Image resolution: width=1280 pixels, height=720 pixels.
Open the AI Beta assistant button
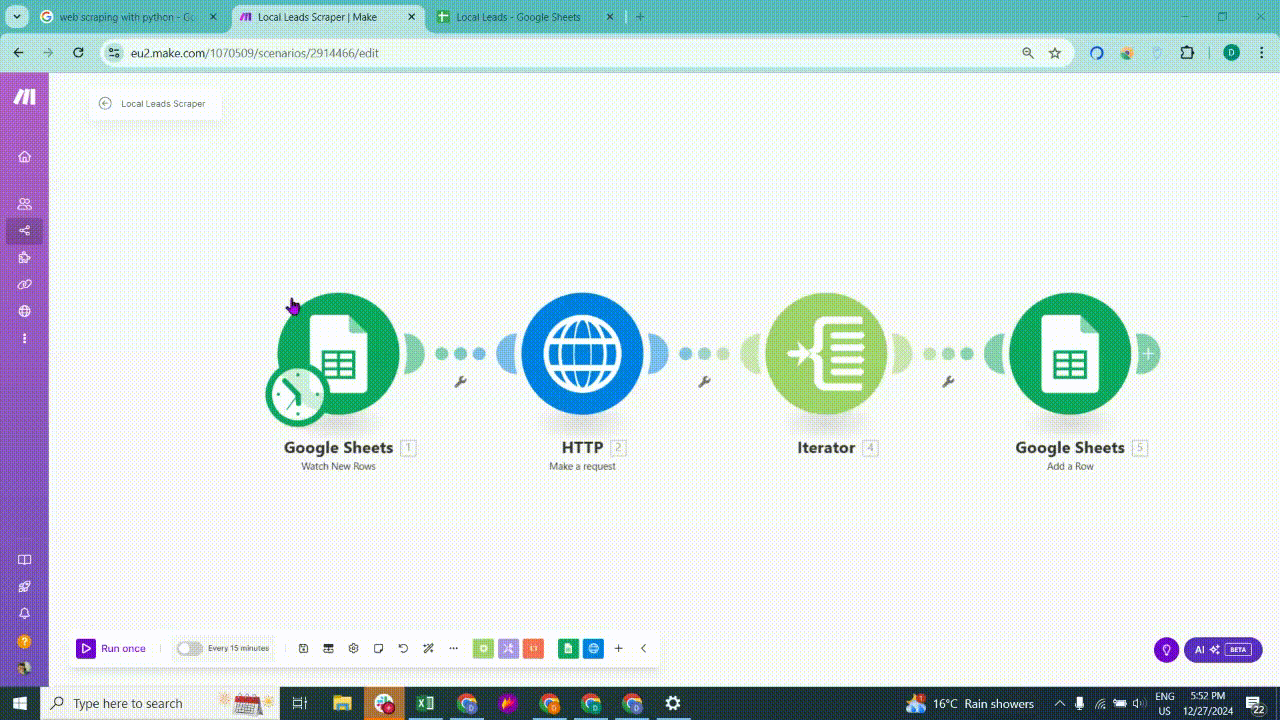coord(1222,649)
